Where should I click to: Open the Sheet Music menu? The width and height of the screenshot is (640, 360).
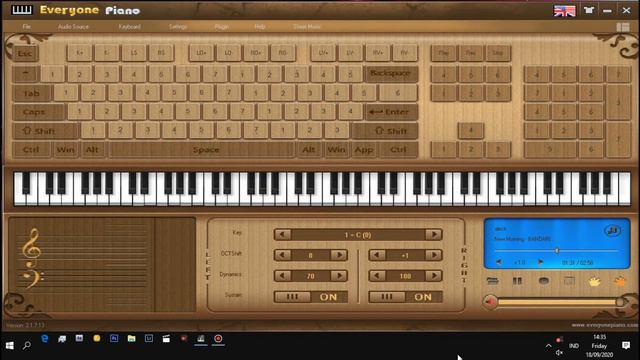tap(307, 27)
